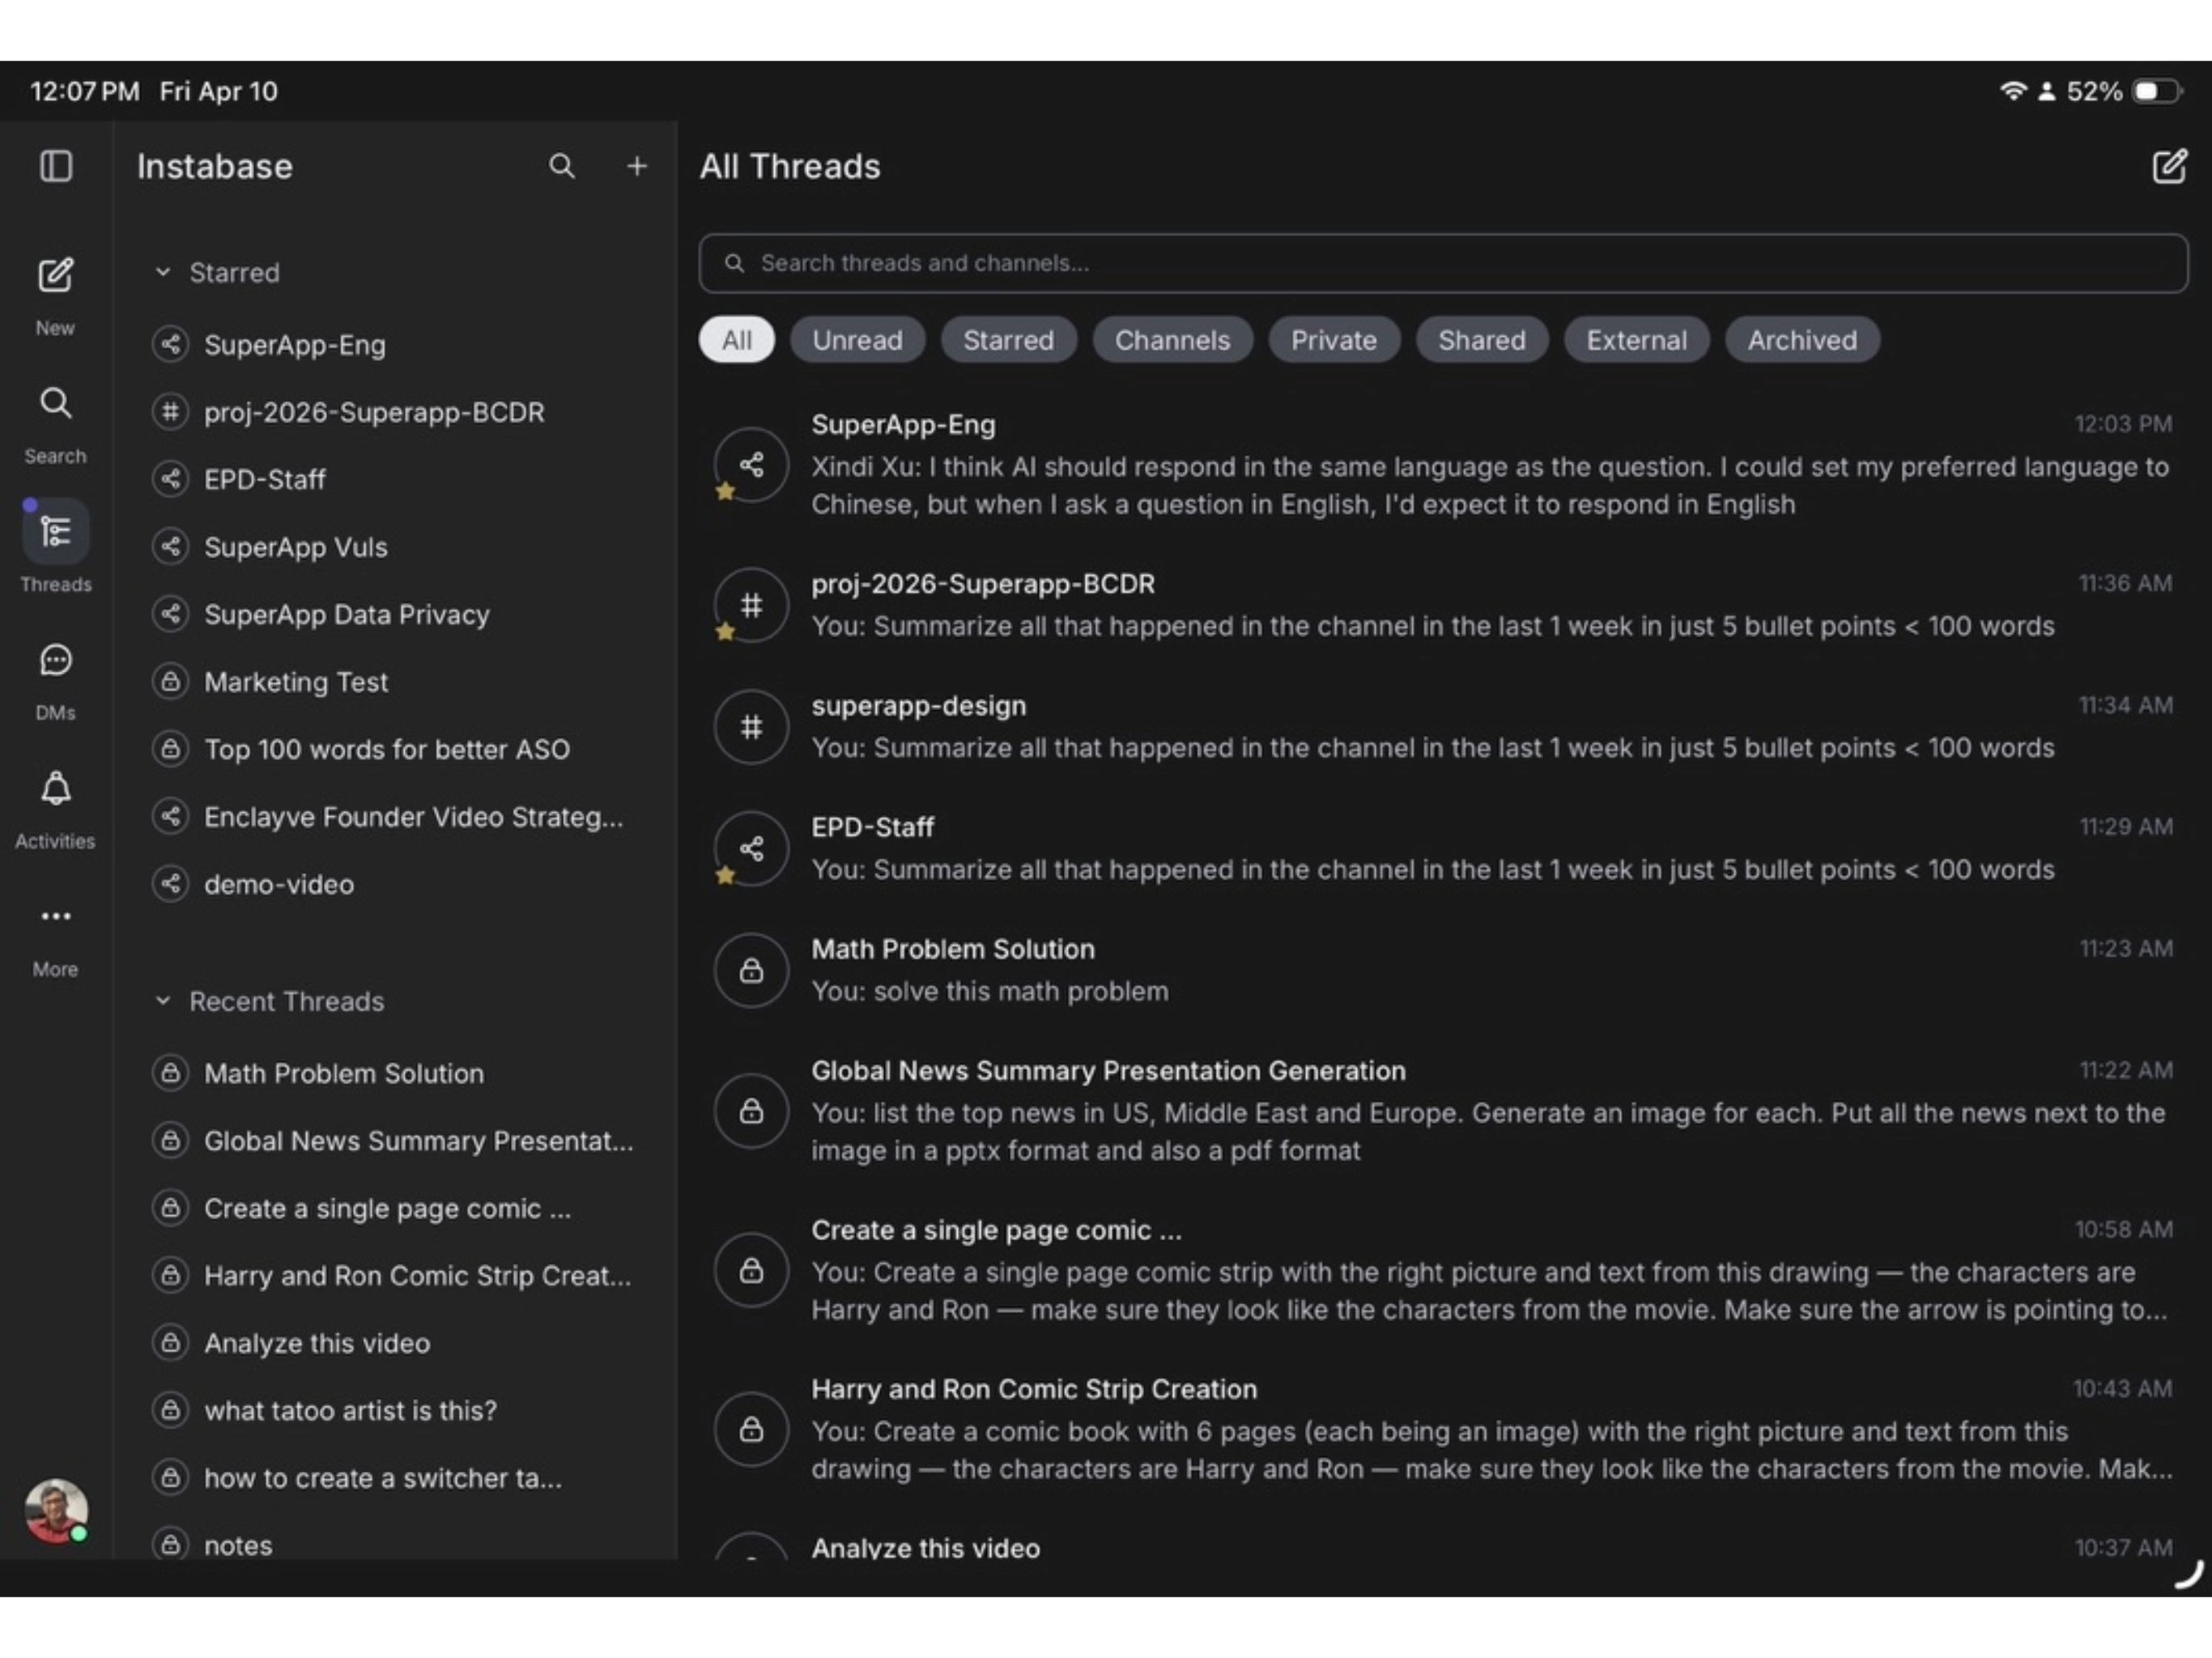
Task: Click hash icon of proj-2026-Superapp-BCDR thread
Action: (x=751, y=605)
